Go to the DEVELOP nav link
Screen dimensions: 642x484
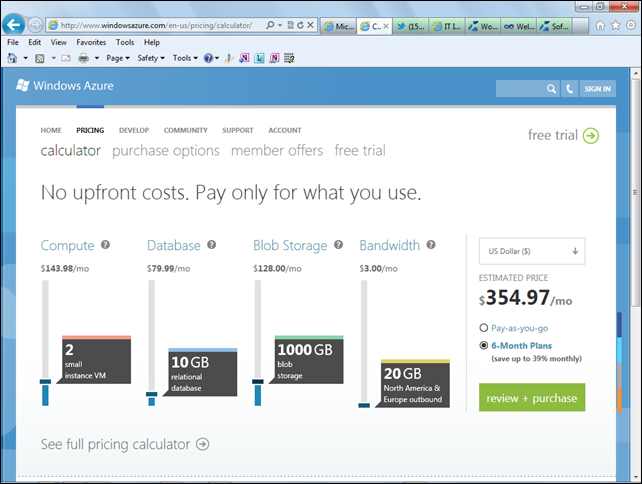(x=134, y=130)
